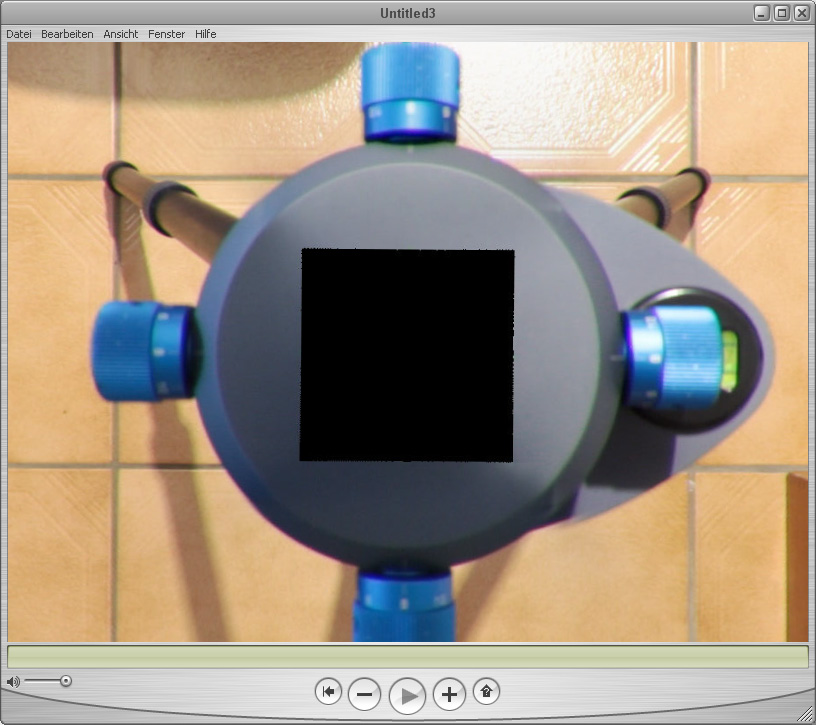
Task: Click the resize grip in window corner
Action: click(x=804, y=713)
